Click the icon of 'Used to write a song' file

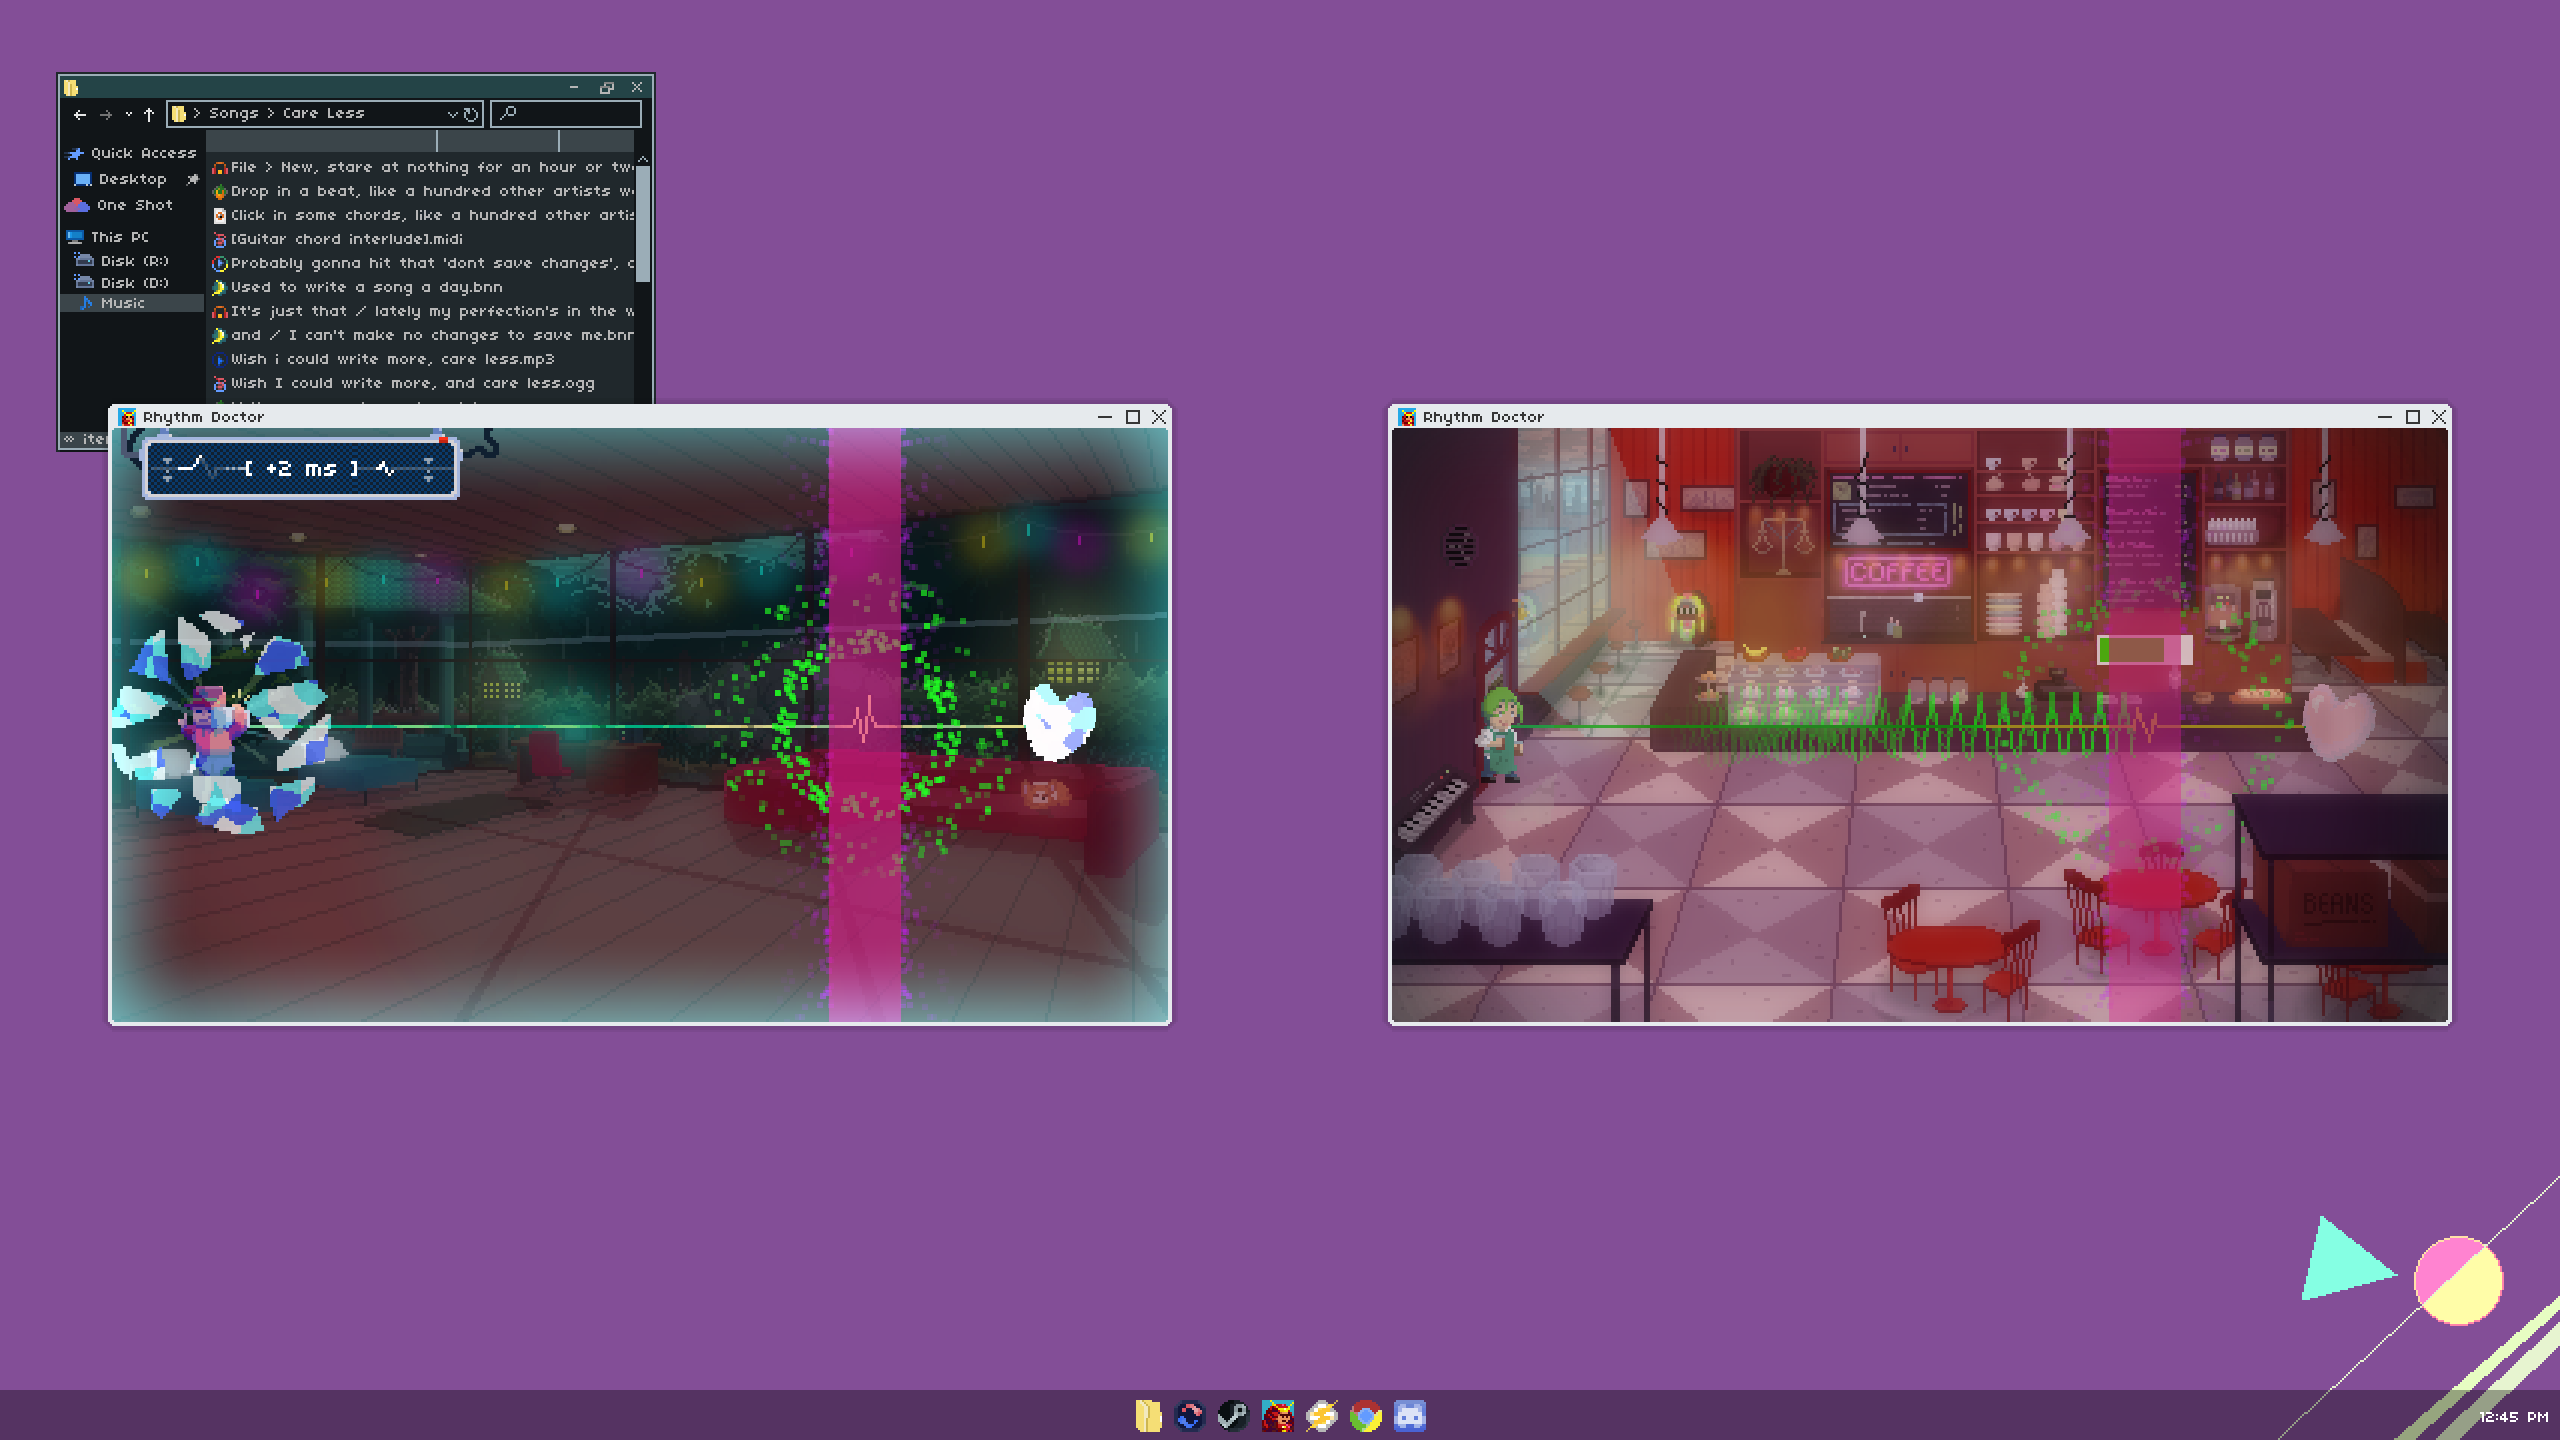[220, 288]
